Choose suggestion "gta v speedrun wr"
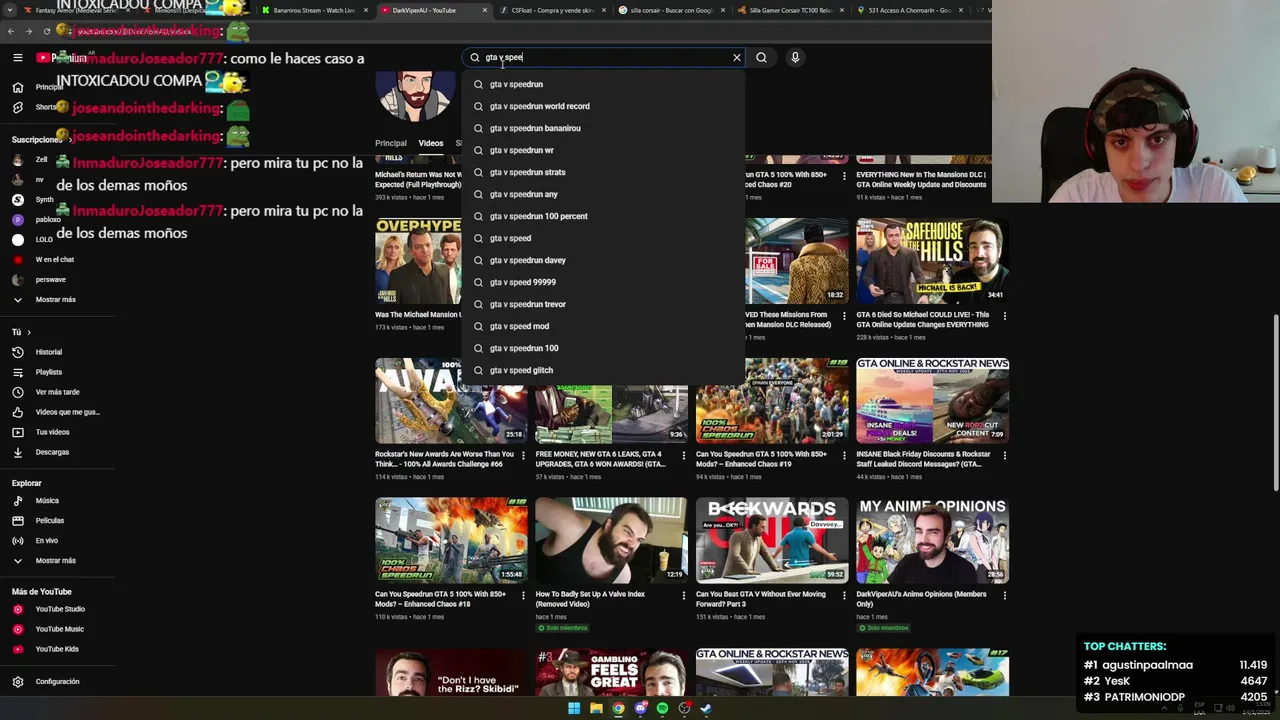Screen dimensions: 1280x720 click(603, 150)
